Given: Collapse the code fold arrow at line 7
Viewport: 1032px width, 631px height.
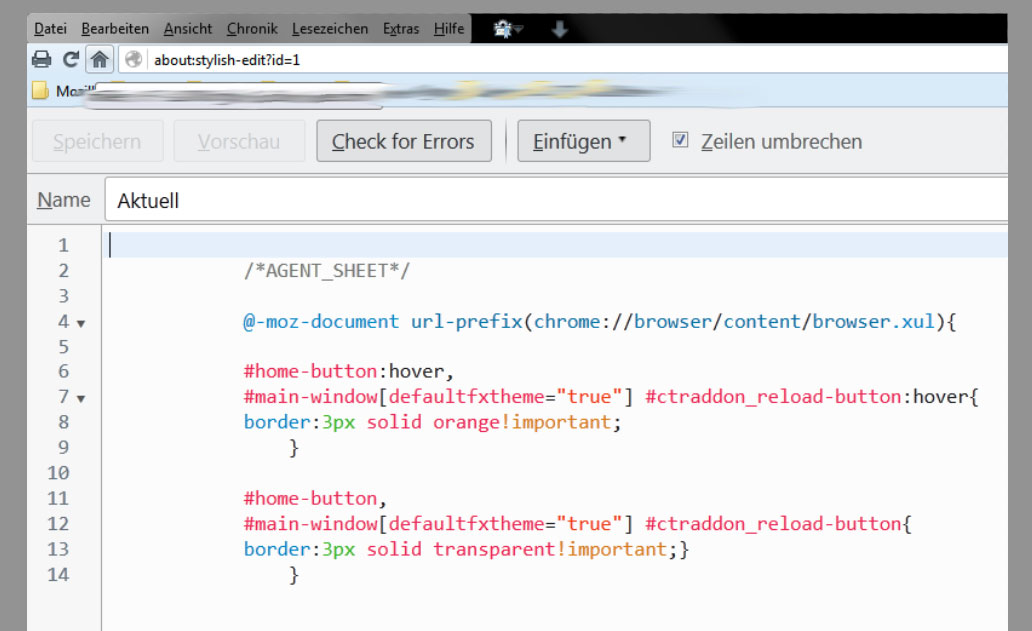Looking at the screenshot, I should 81,399.
